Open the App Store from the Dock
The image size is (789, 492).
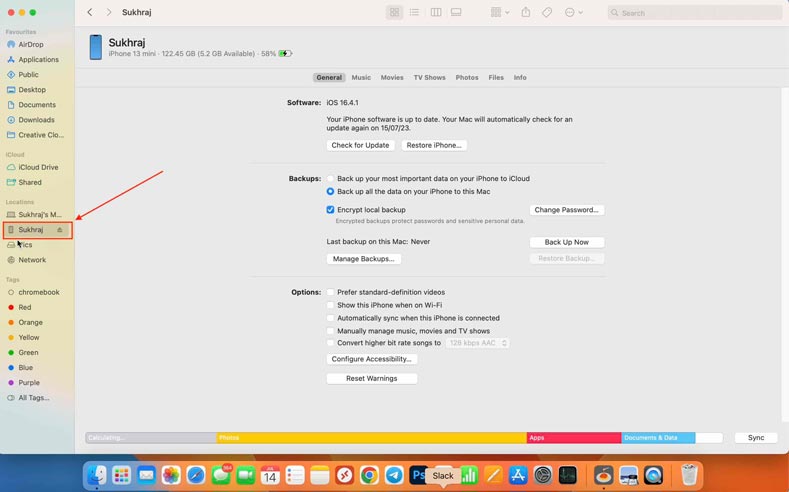[x=518, y=475]
